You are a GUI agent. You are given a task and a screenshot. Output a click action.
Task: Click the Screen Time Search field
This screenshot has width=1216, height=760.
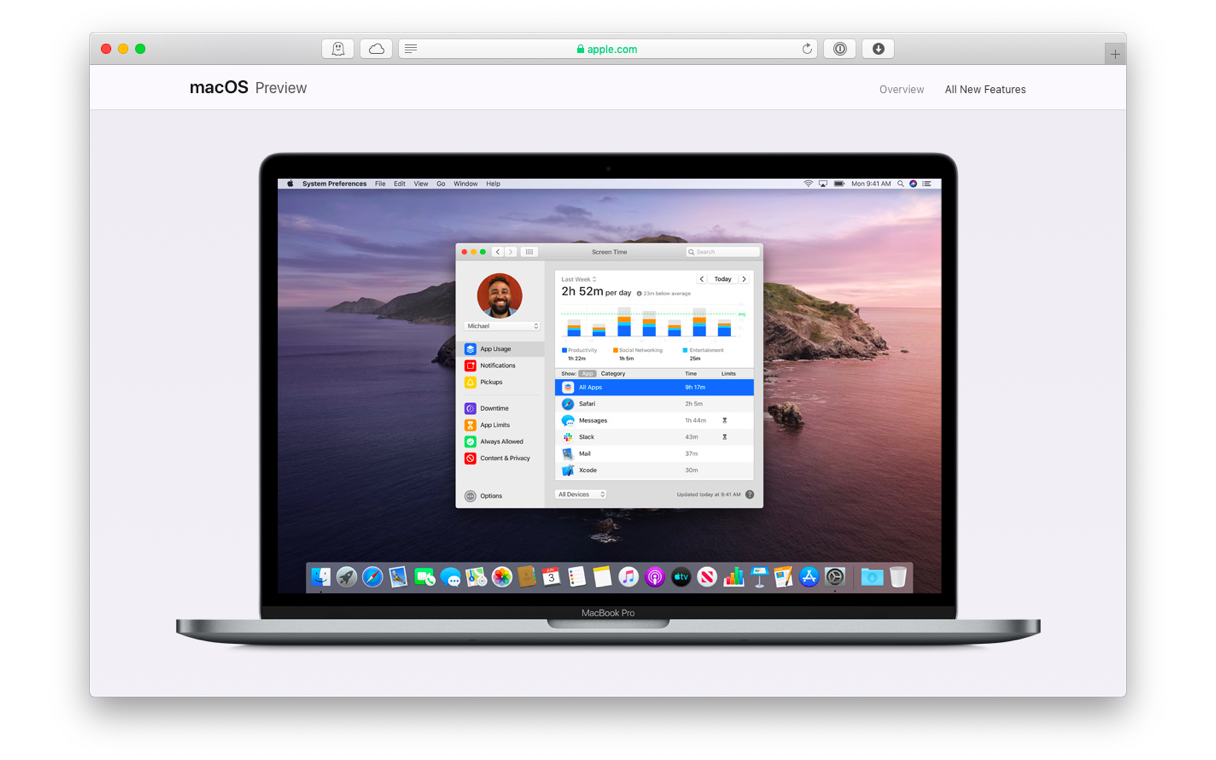click(722, 252)
